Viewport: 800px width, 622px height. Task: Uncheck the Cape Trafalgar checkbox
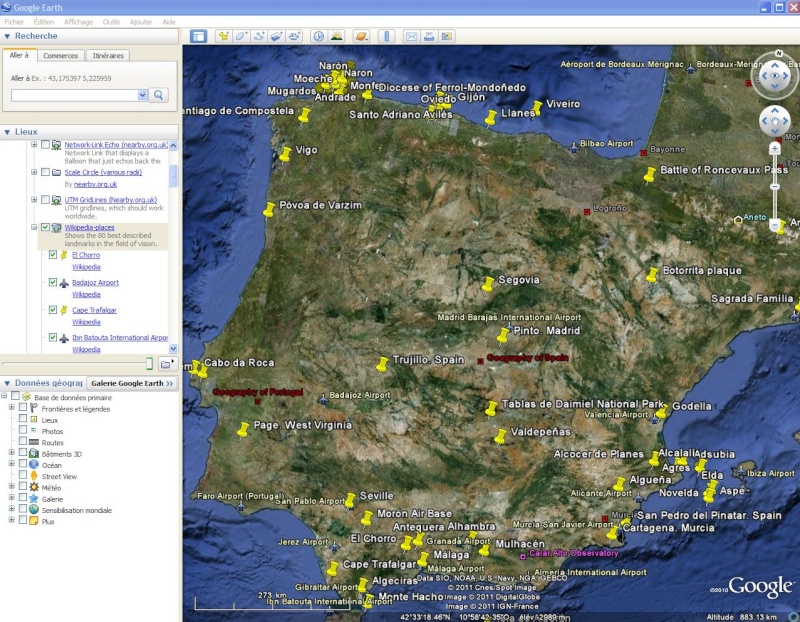pyautogui.click(x=53, y=310)
